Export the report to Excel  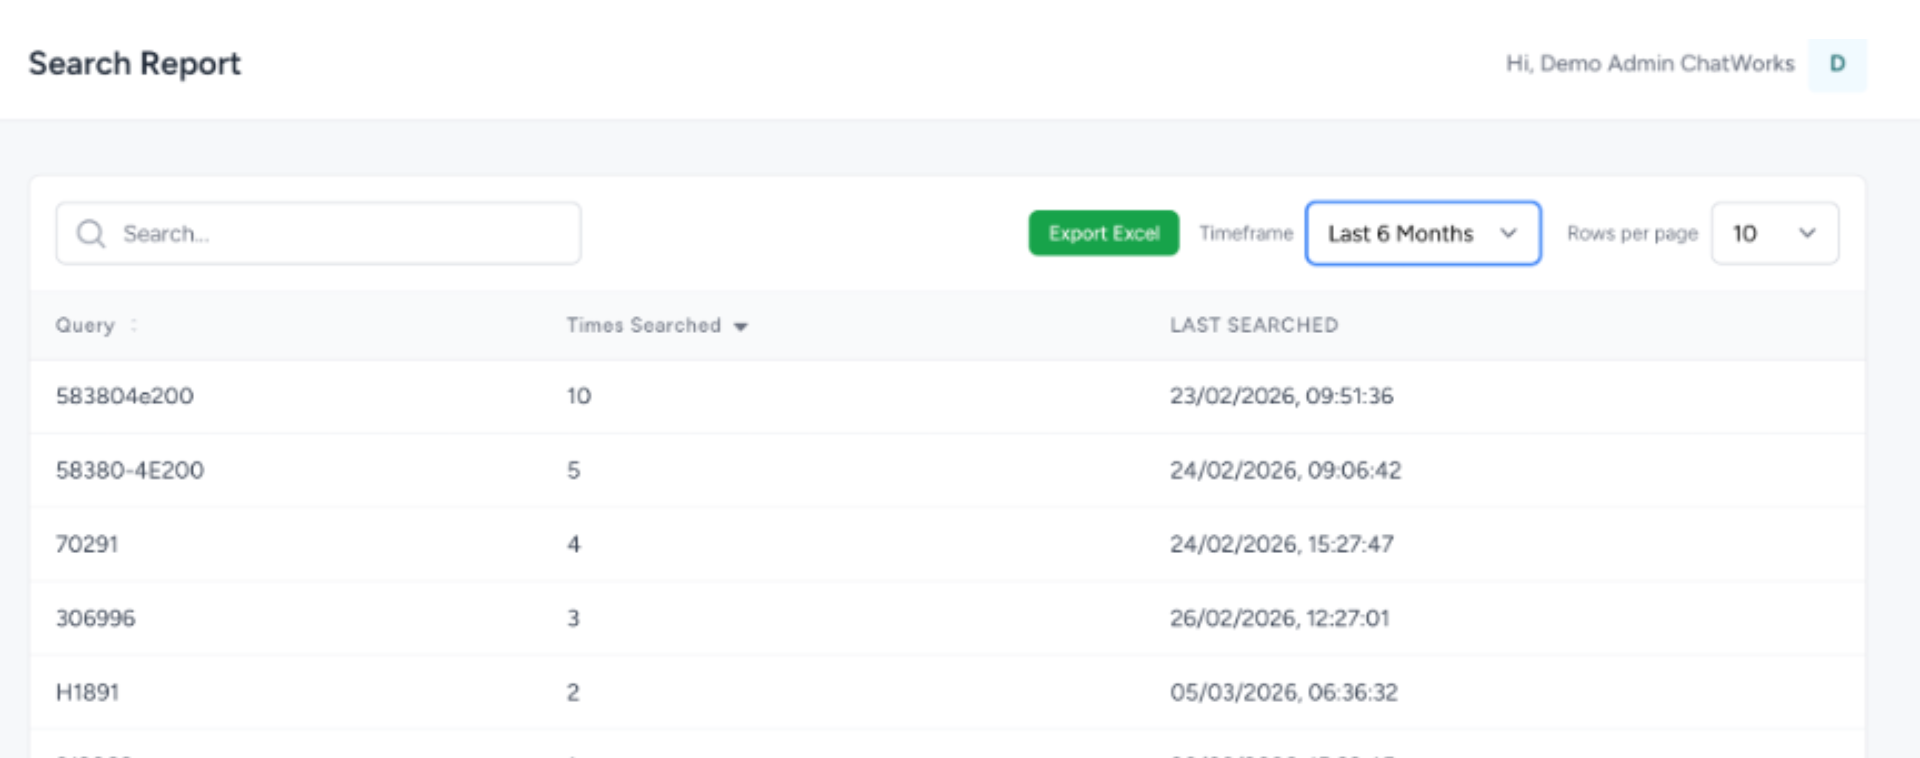pyautogui.click(x=1104, y=233)
